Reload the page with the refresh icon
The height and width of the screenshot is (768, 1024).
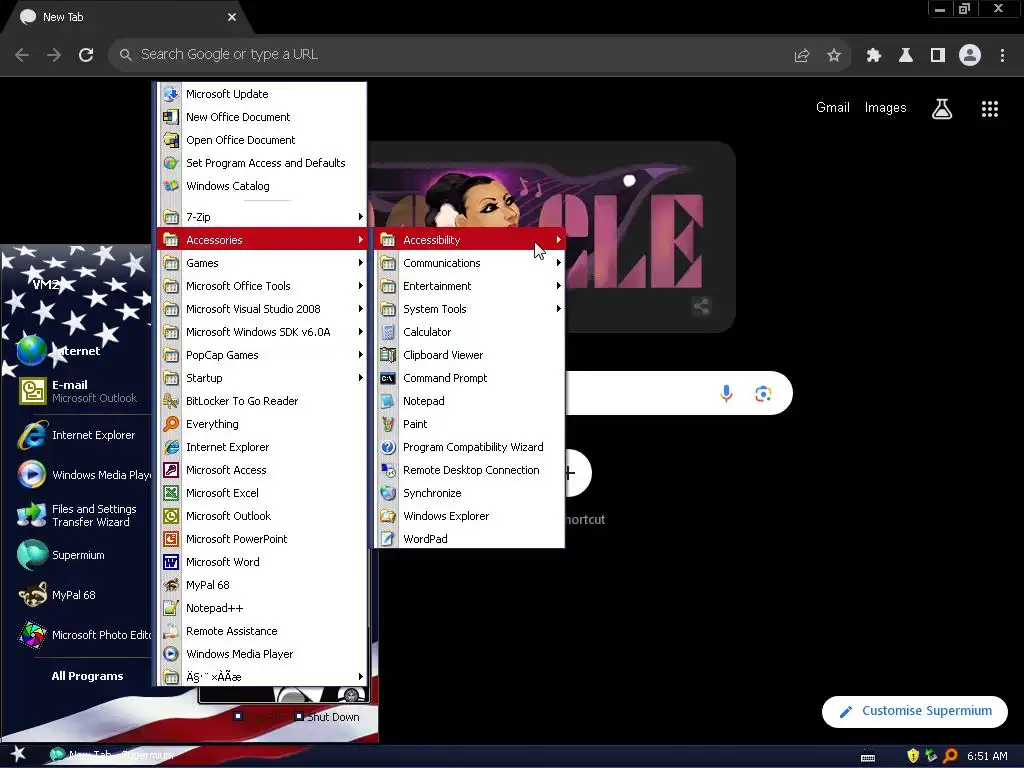pyautogui.click(x=86, y=55)
